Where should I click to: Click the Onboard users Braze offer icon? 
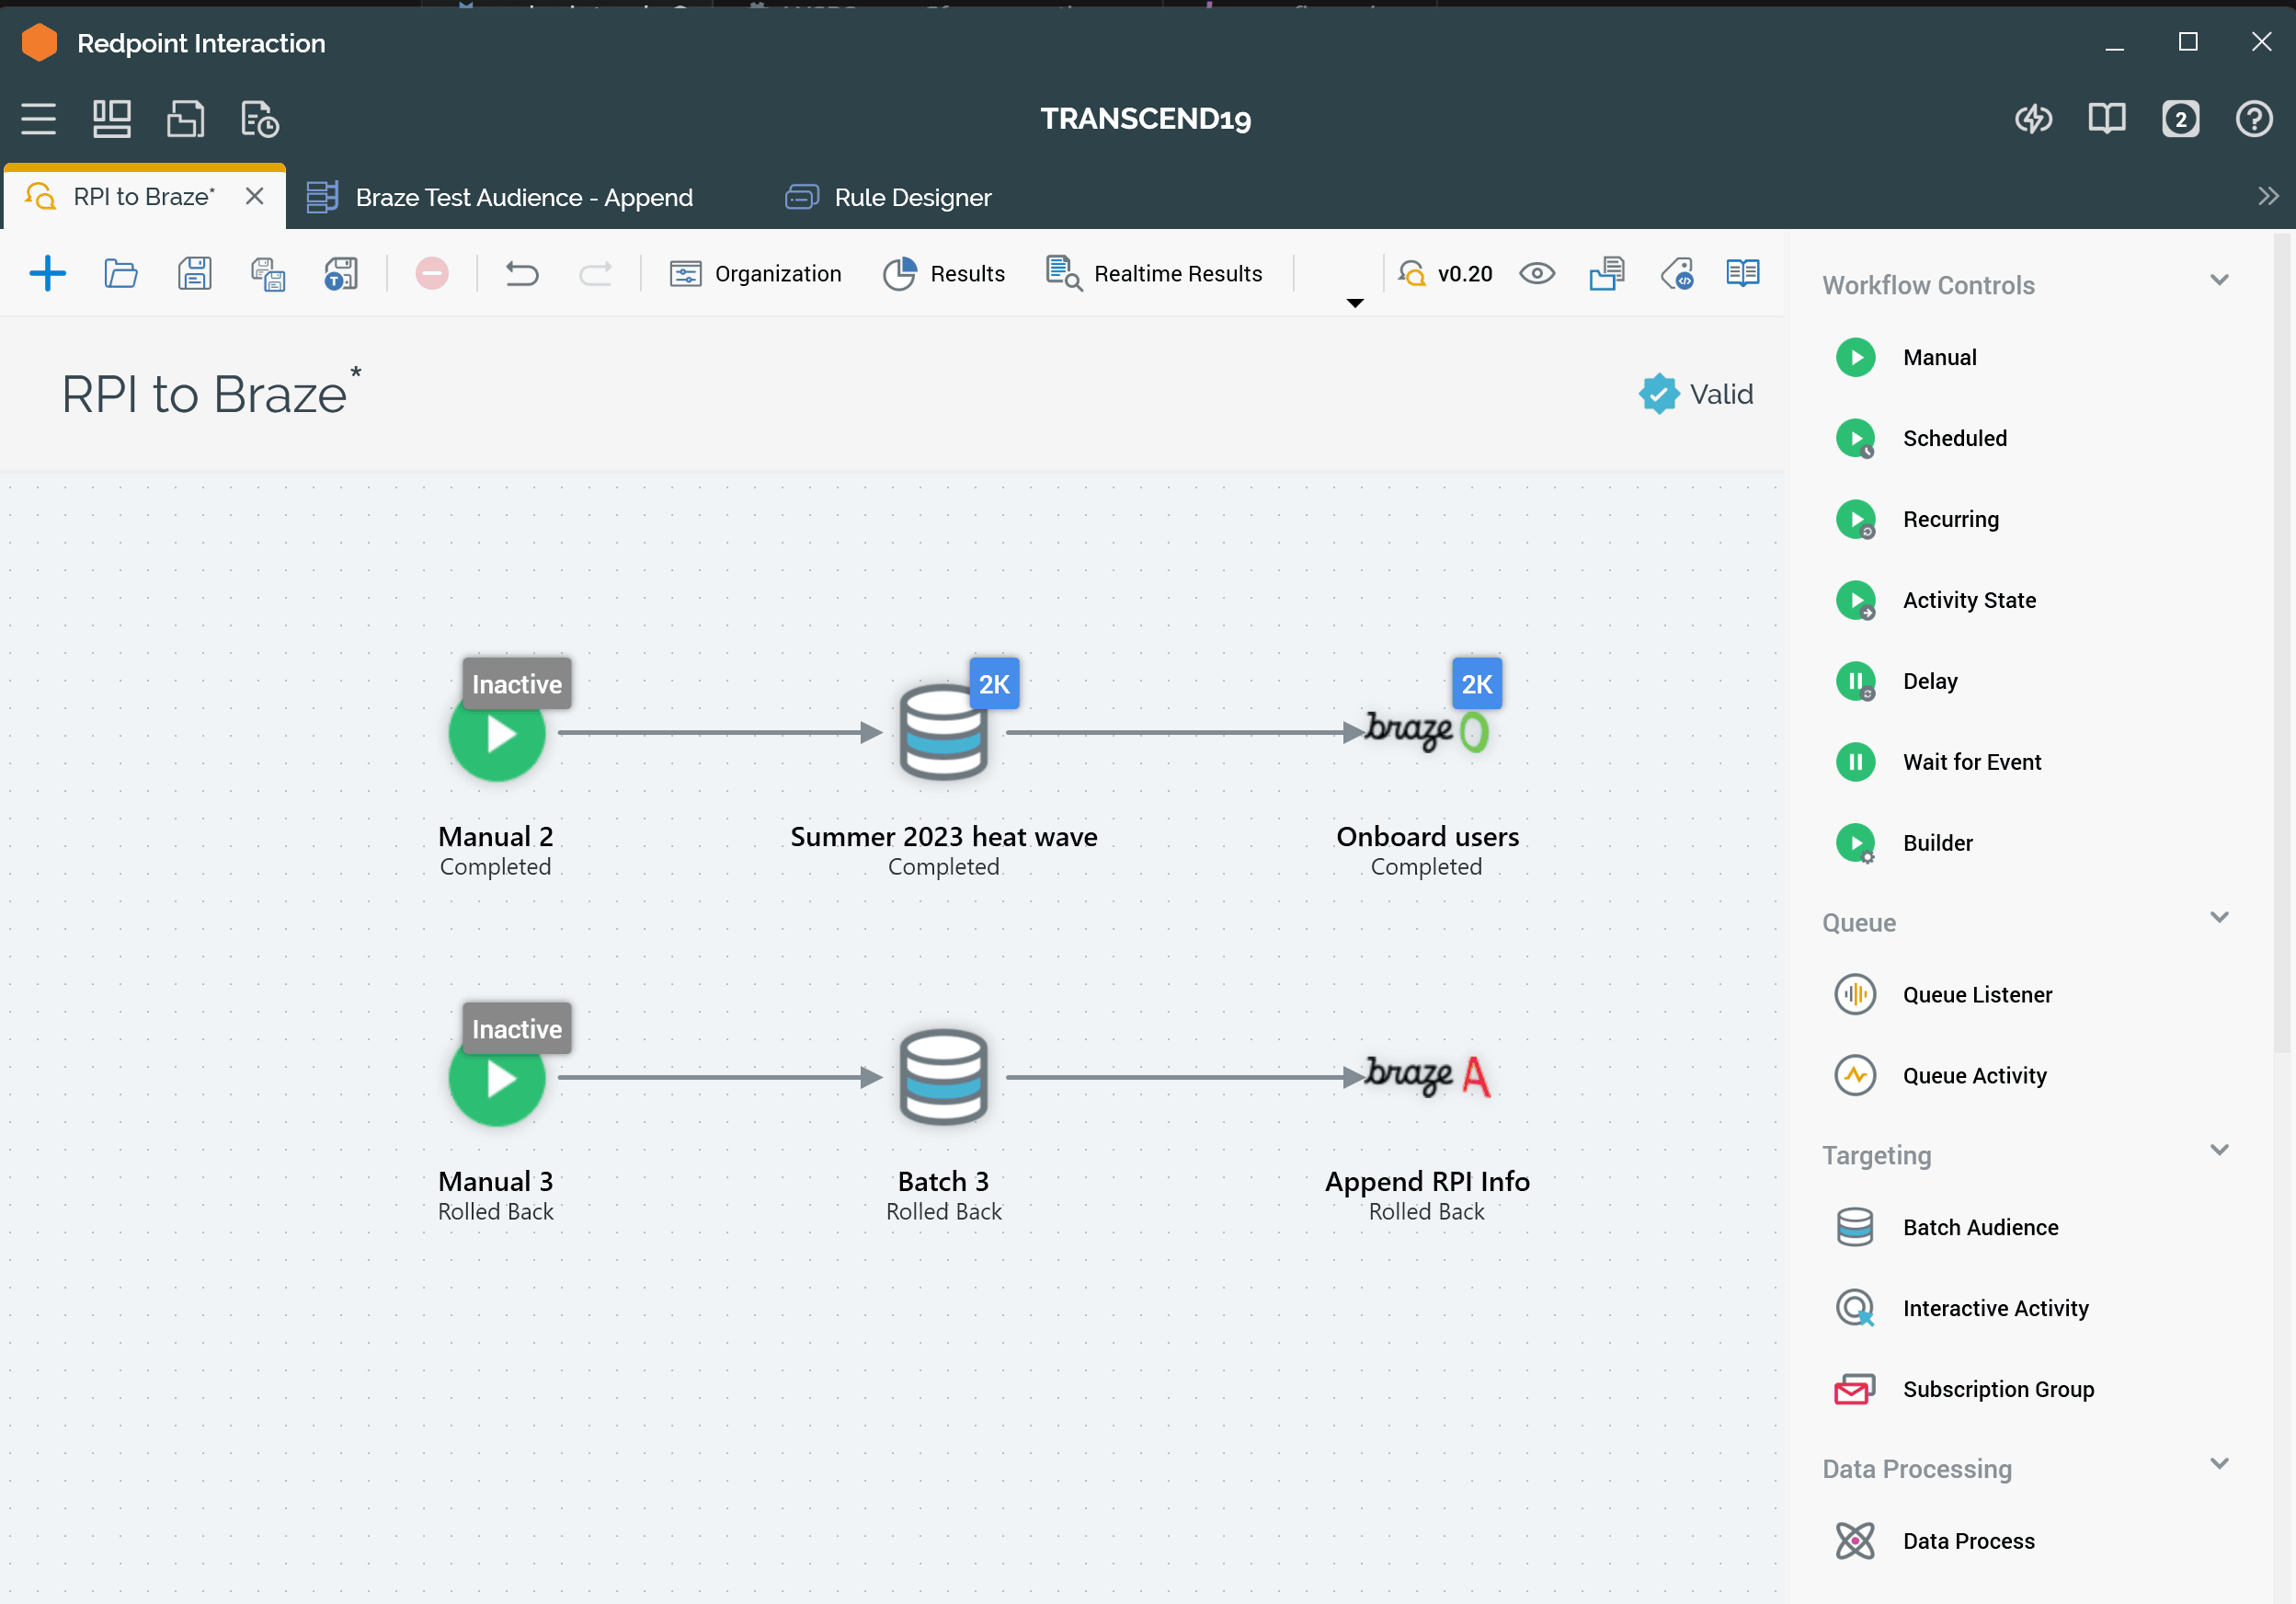tap(1427, 732)
